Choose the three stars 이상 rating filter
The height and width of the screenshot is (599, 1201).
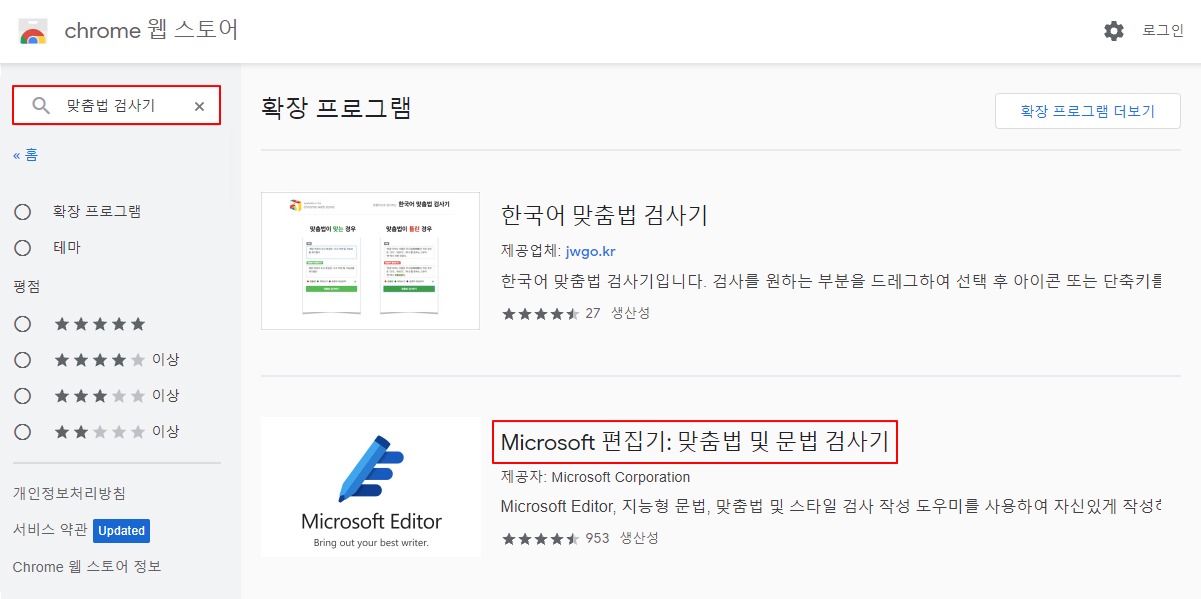point(22,396)
